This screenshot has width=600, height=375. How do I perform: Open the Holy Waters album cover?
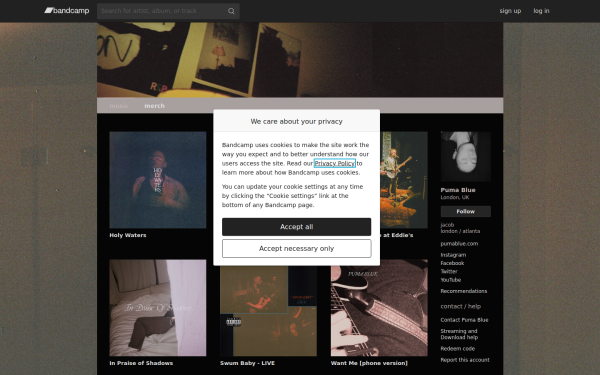point(158,180)
